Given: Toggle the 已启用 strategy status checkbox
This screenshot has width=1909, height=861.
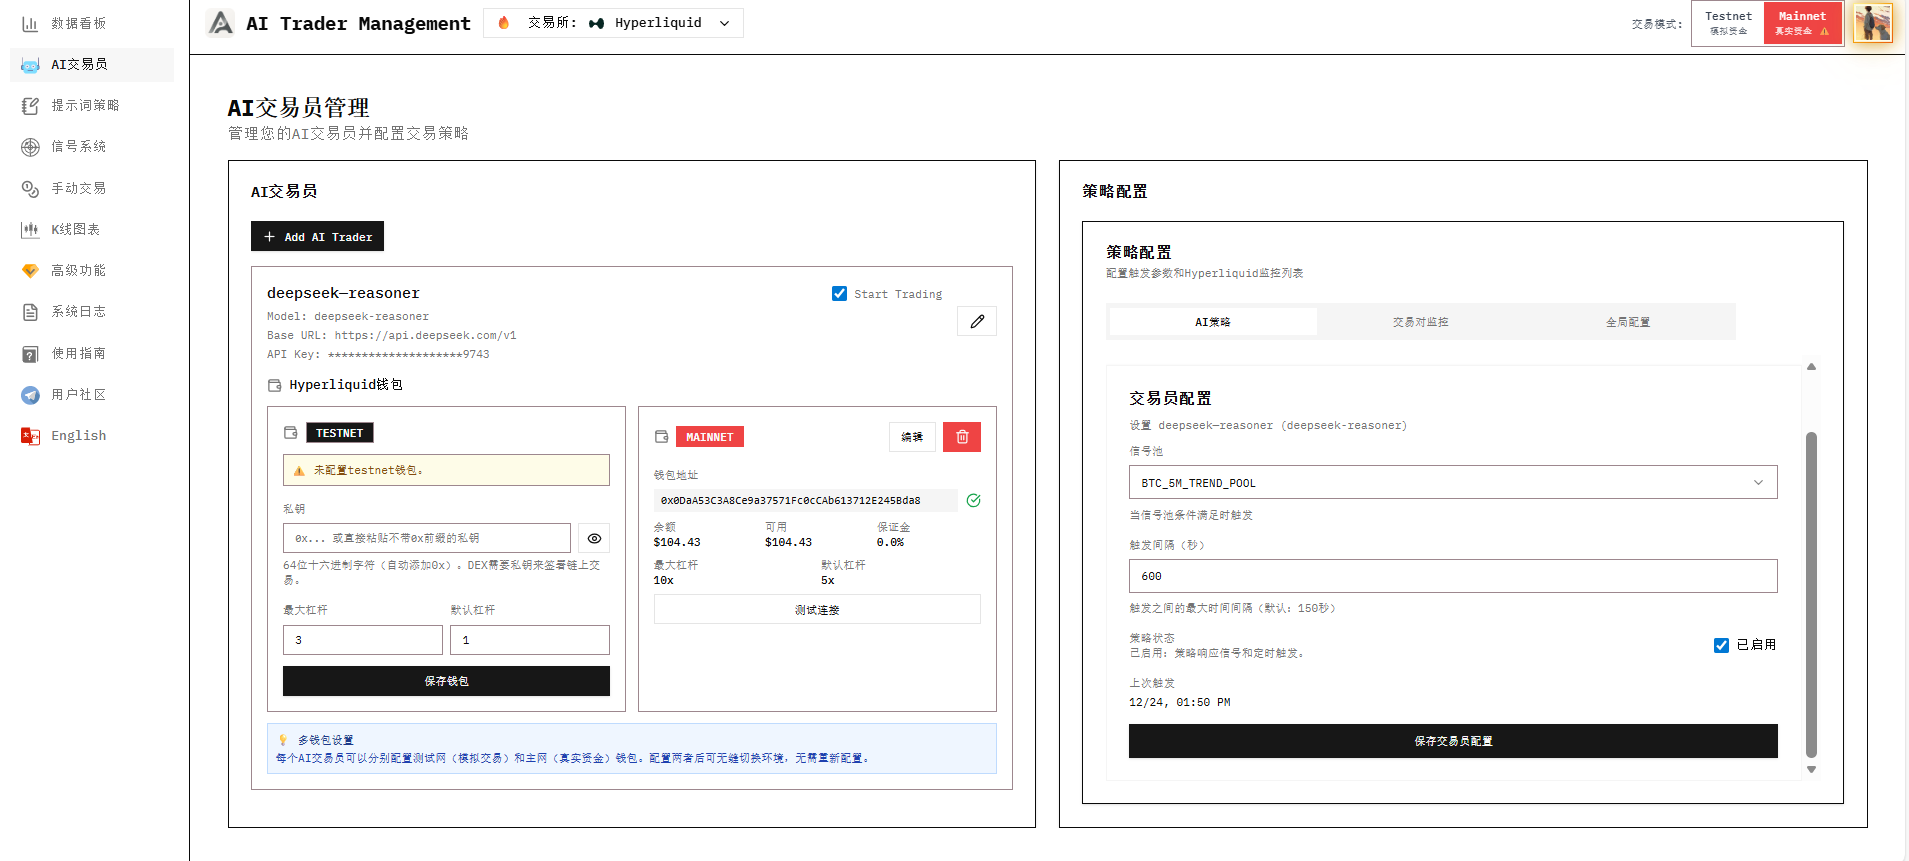Looking at the screenshot, I should click(x=1721, y=645).
